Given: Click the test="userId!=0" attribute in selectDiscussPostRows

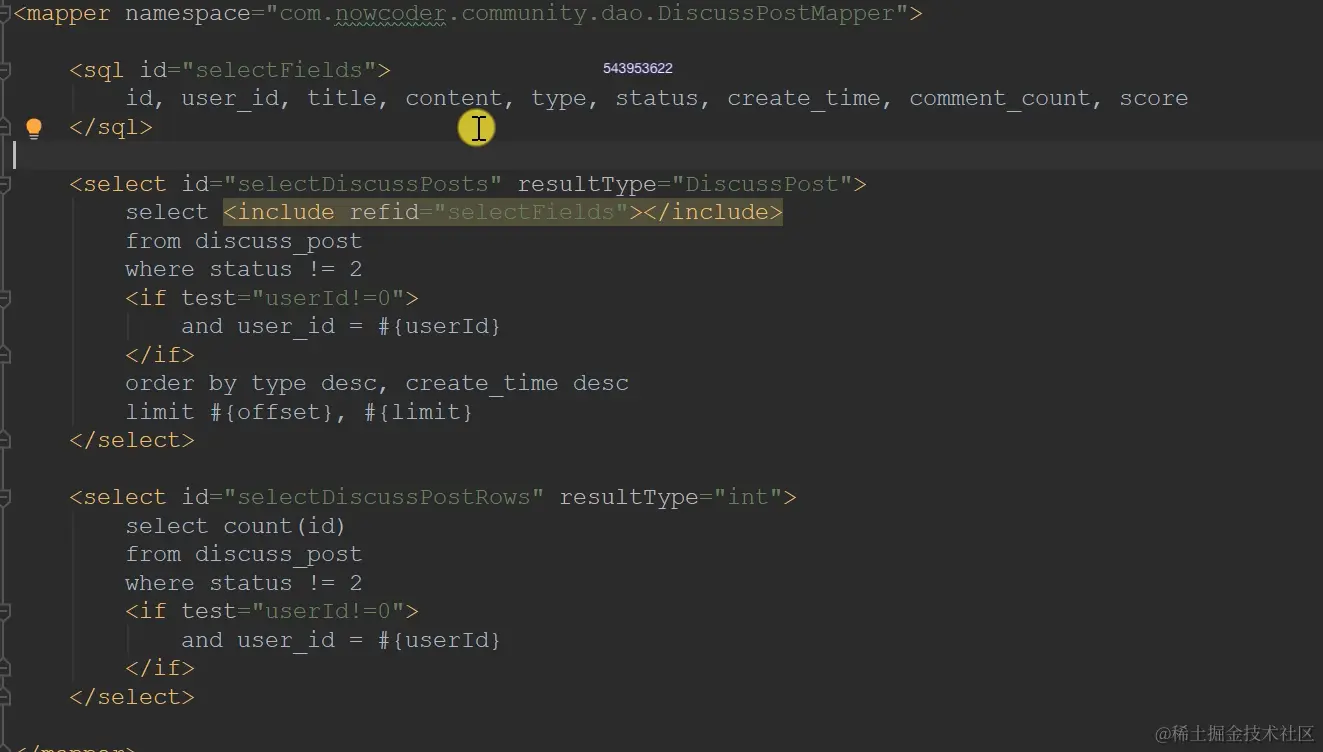Looking at the screenshot, I should point(293,611).
